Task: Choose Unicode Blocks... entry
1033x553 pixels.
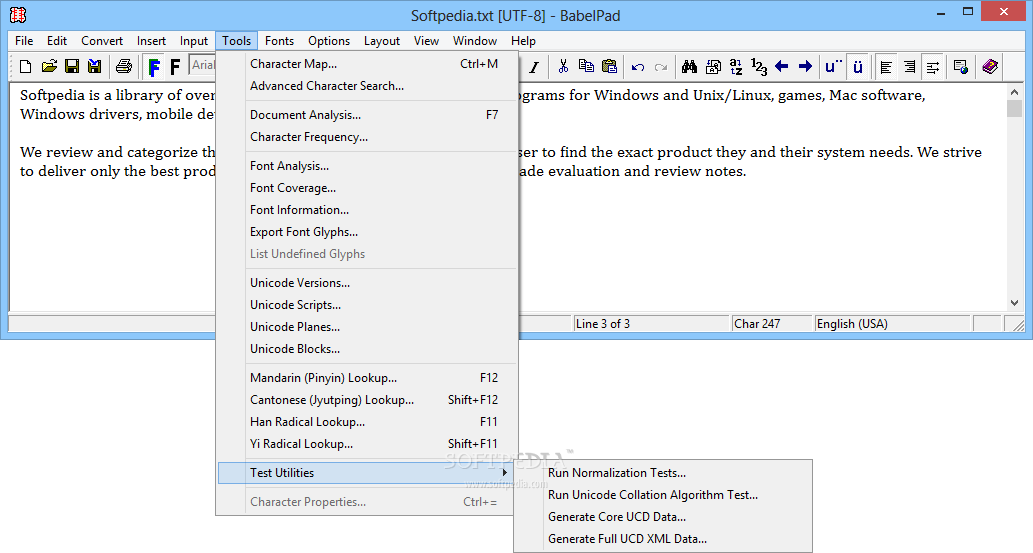Action: [368, 349]
